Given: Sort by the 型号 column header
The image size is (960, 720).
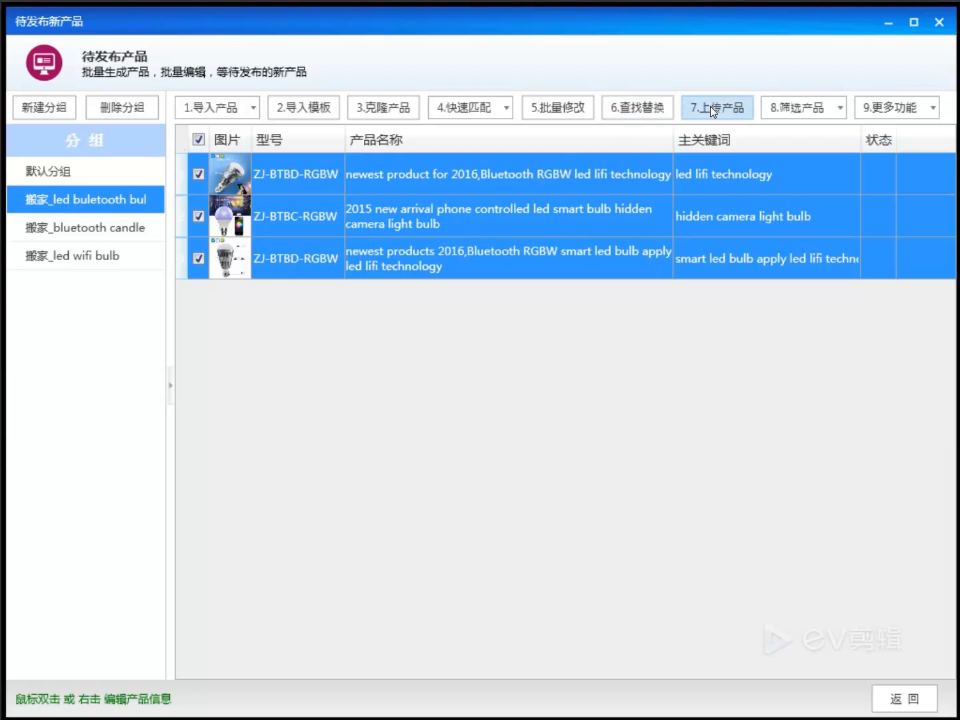Looking at the screenshot, I should [x=298, y=140].
